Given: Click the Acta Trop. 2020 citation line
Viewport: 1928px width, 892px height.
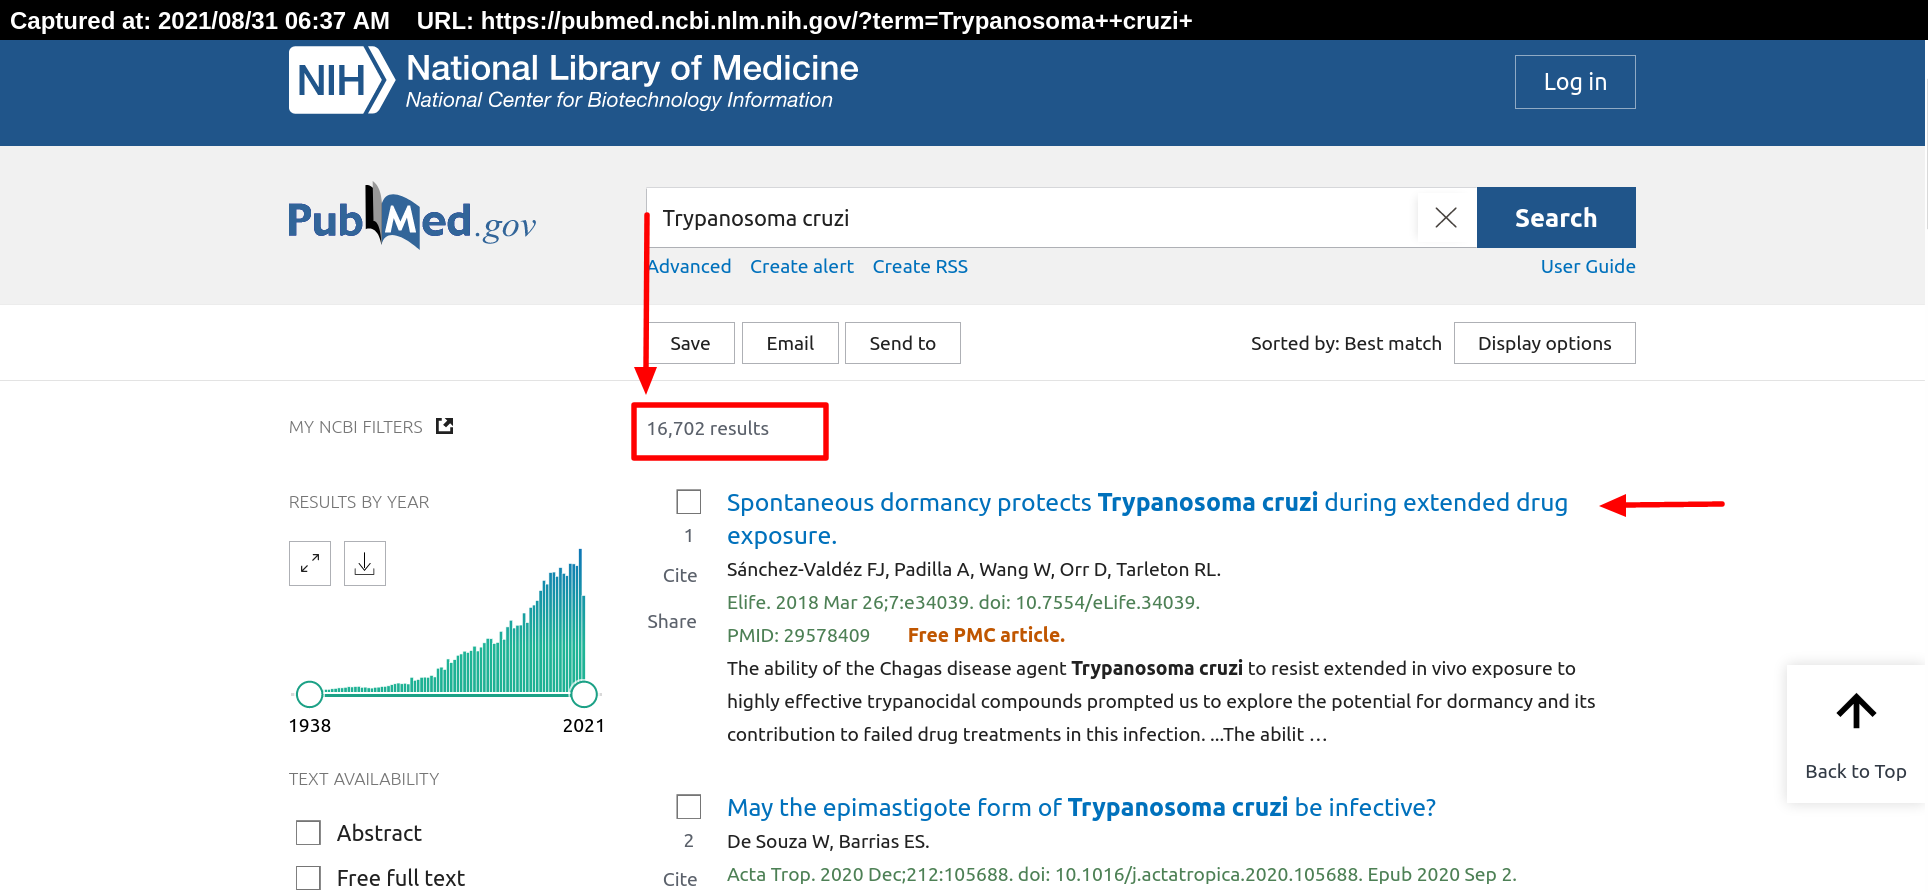Looking at the screenshot, I should 1122,874.
